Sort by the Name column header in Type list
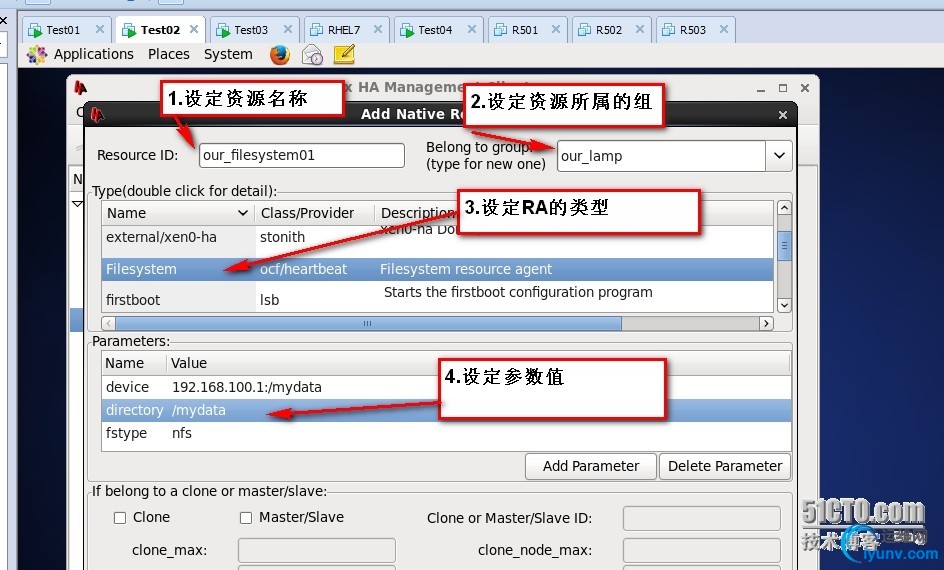944x570 pixels. (178, 213)
